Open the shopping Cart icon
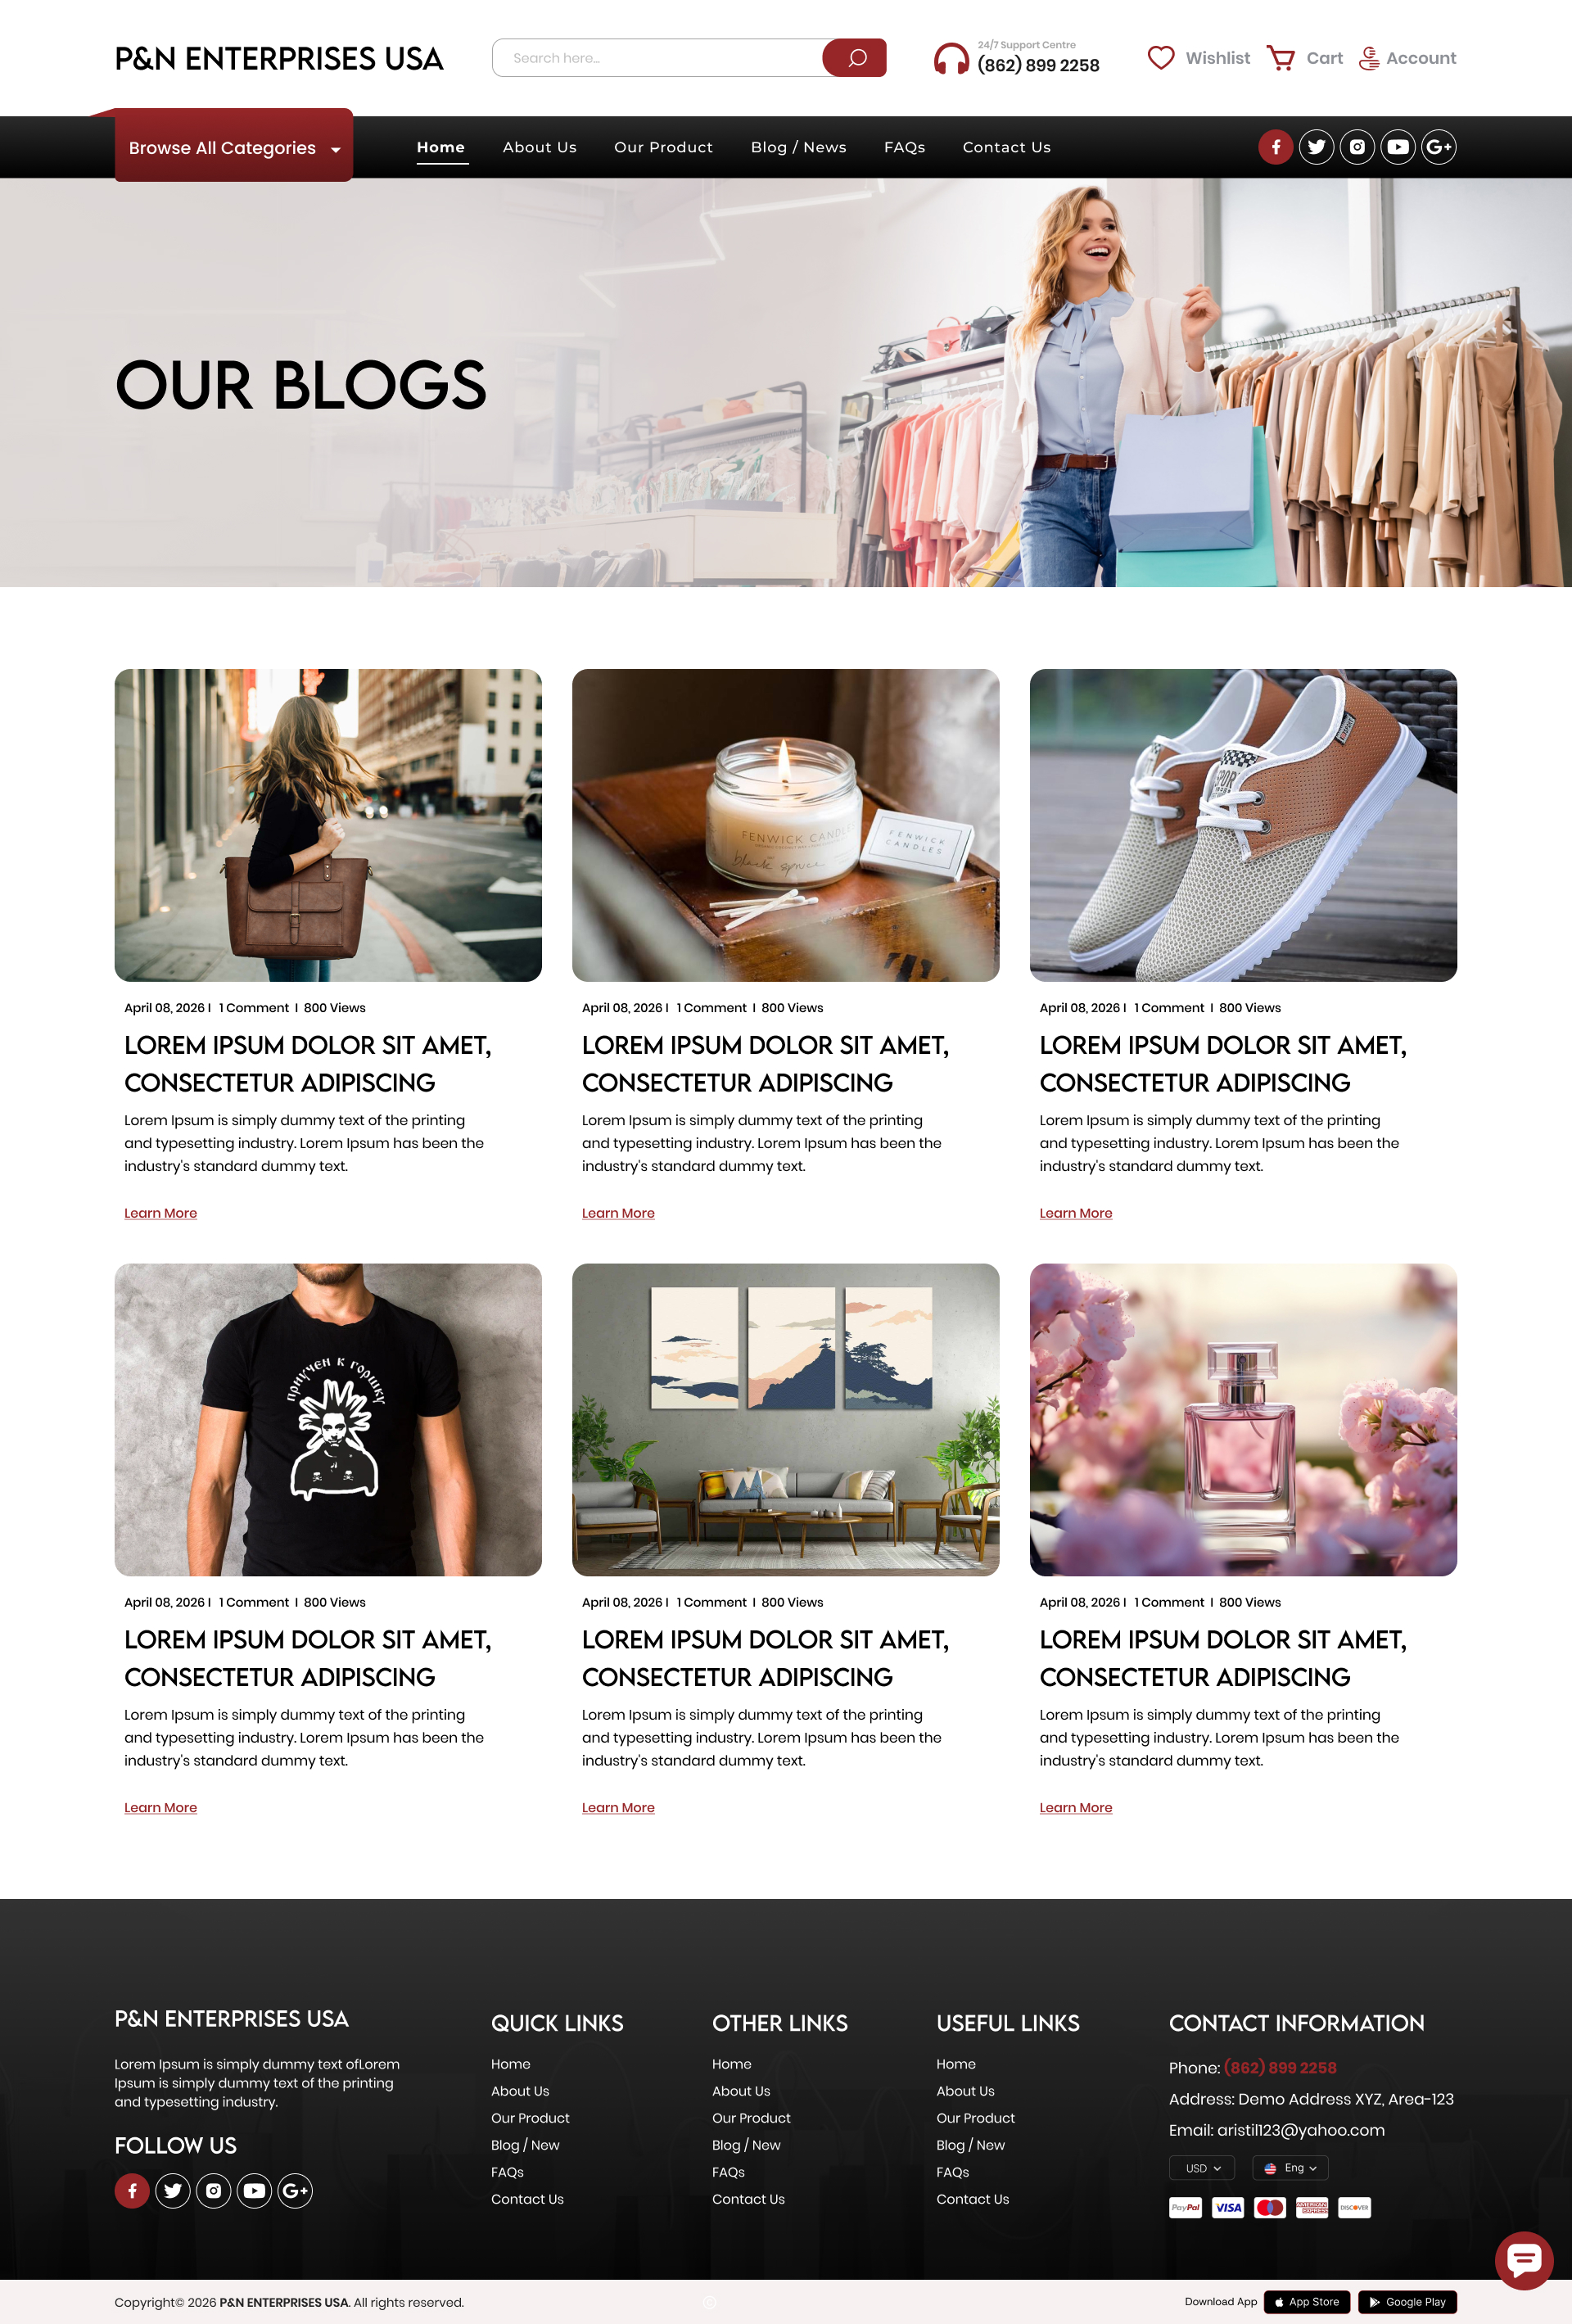Image resolution: width=1572 pixels, height=2324 pixels. (1280, 58)
